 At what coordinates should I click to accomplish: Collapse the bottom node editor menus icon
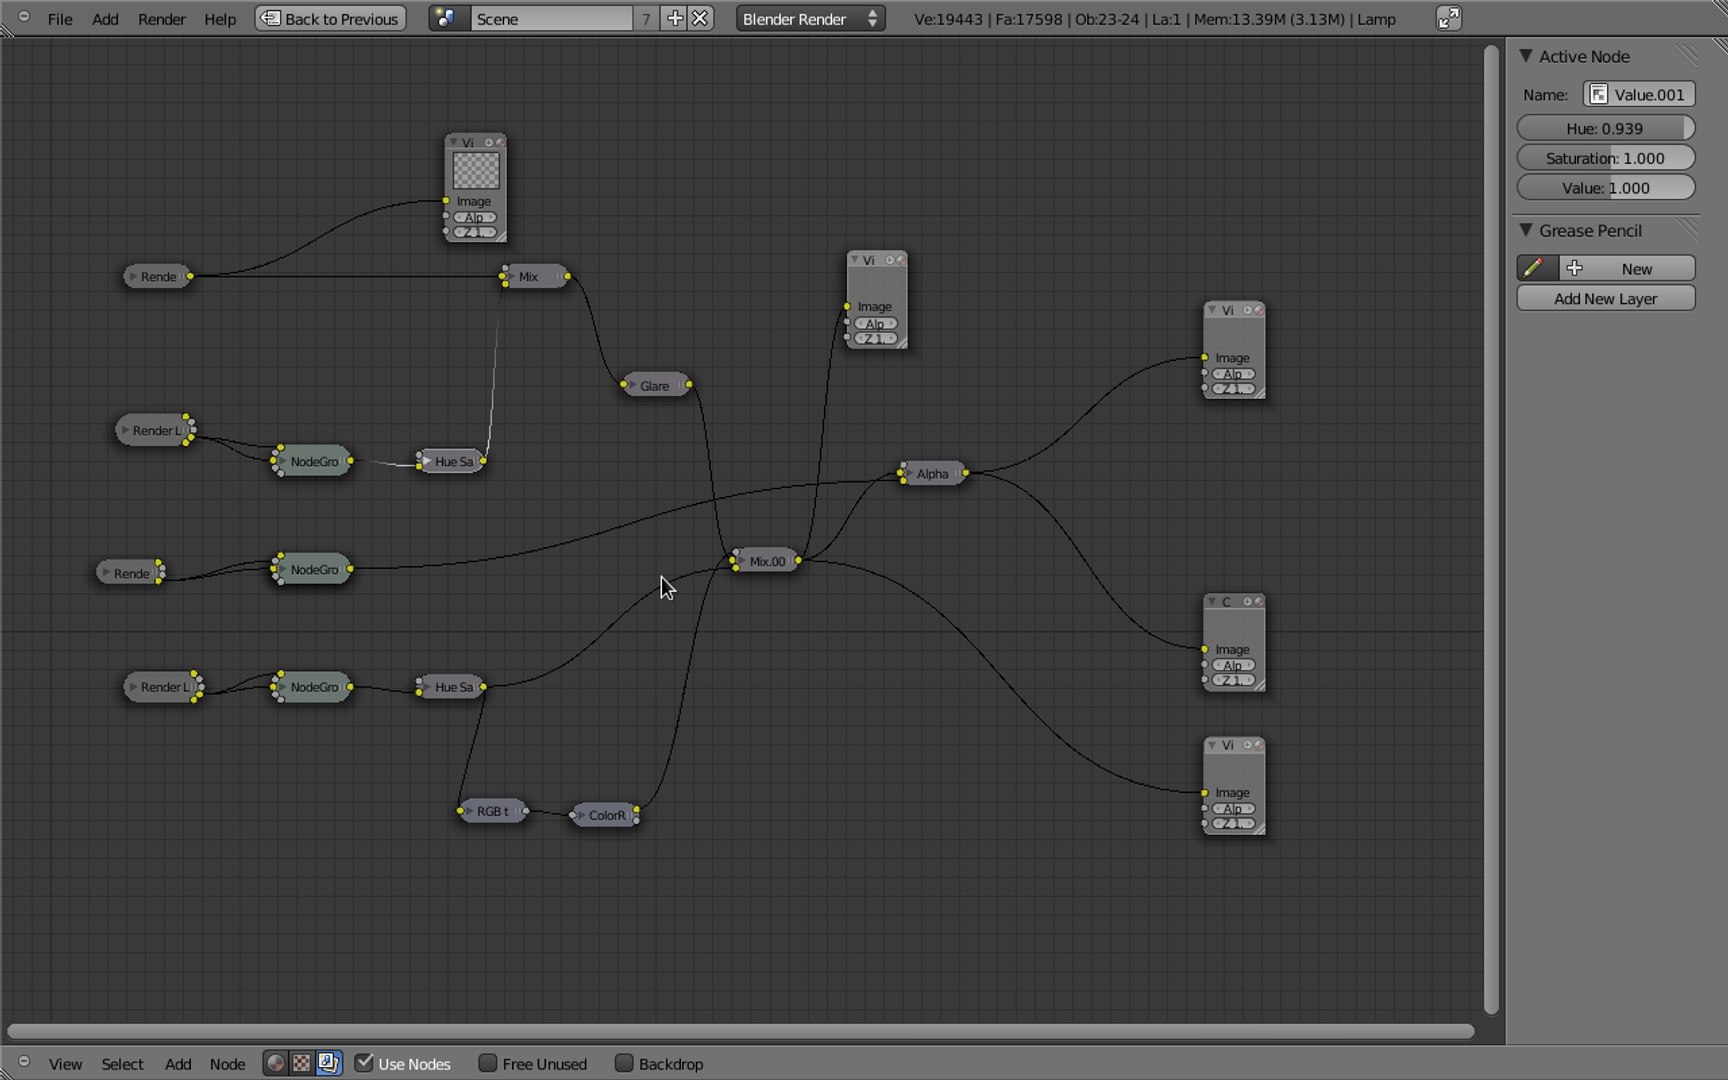coord(24,1062)
